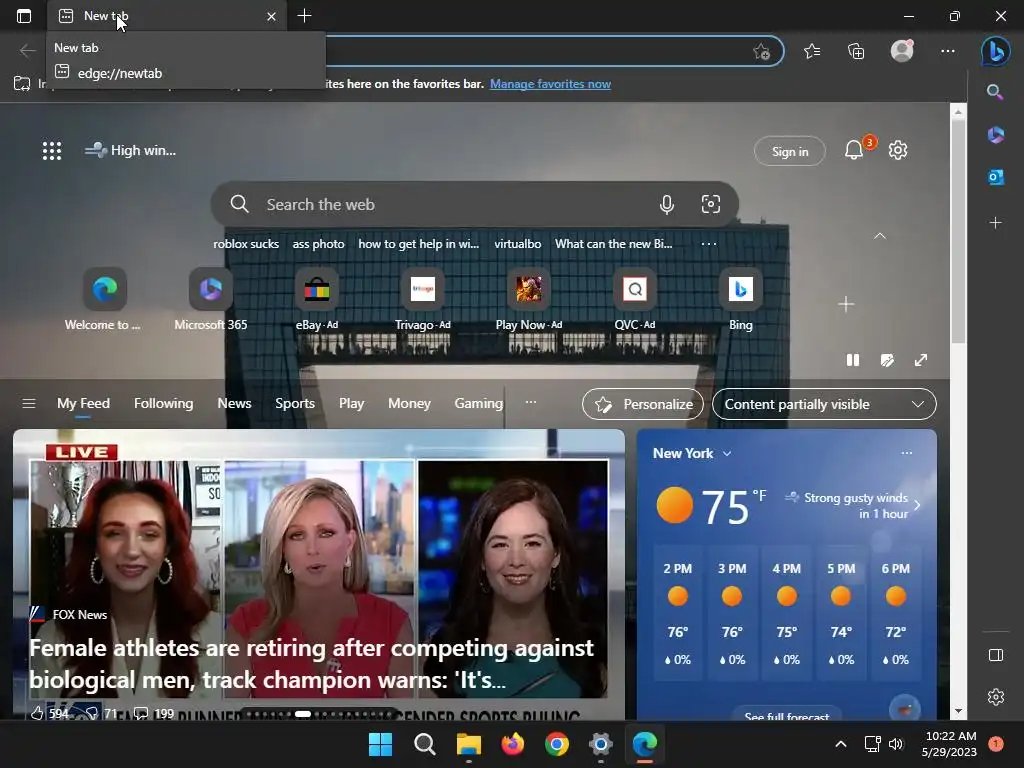Switch to Sports tab
This screenshot has width=1024, height=768.
click(x=295, y=404)
